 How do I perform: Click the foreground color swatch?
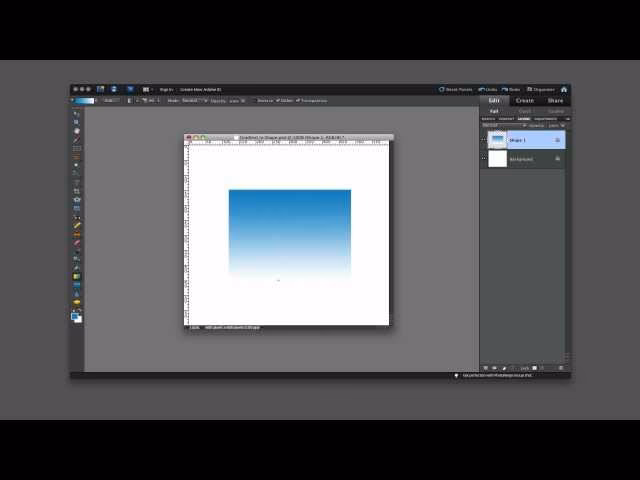pyautogui.click(x=74, y=316)
